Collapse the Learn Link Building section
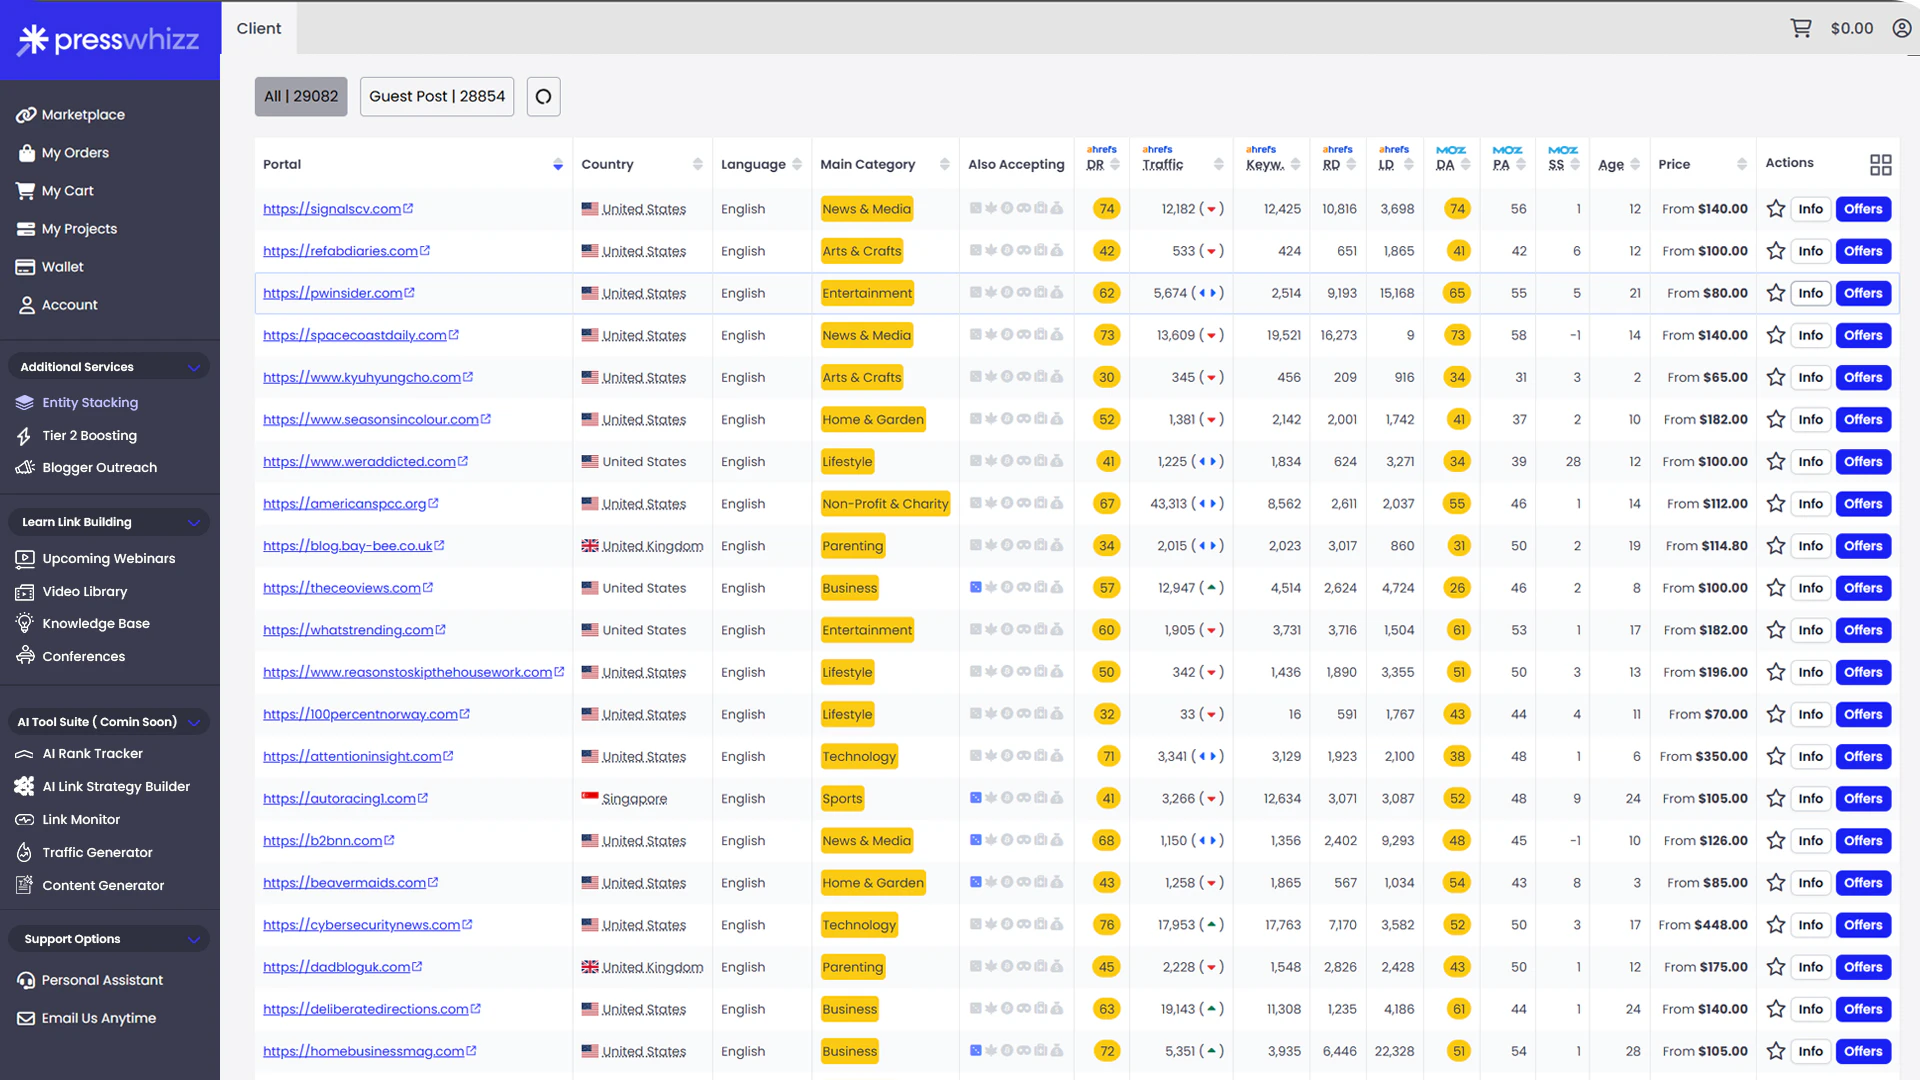The image size is (1920, 1080). (x=194, y=522)
